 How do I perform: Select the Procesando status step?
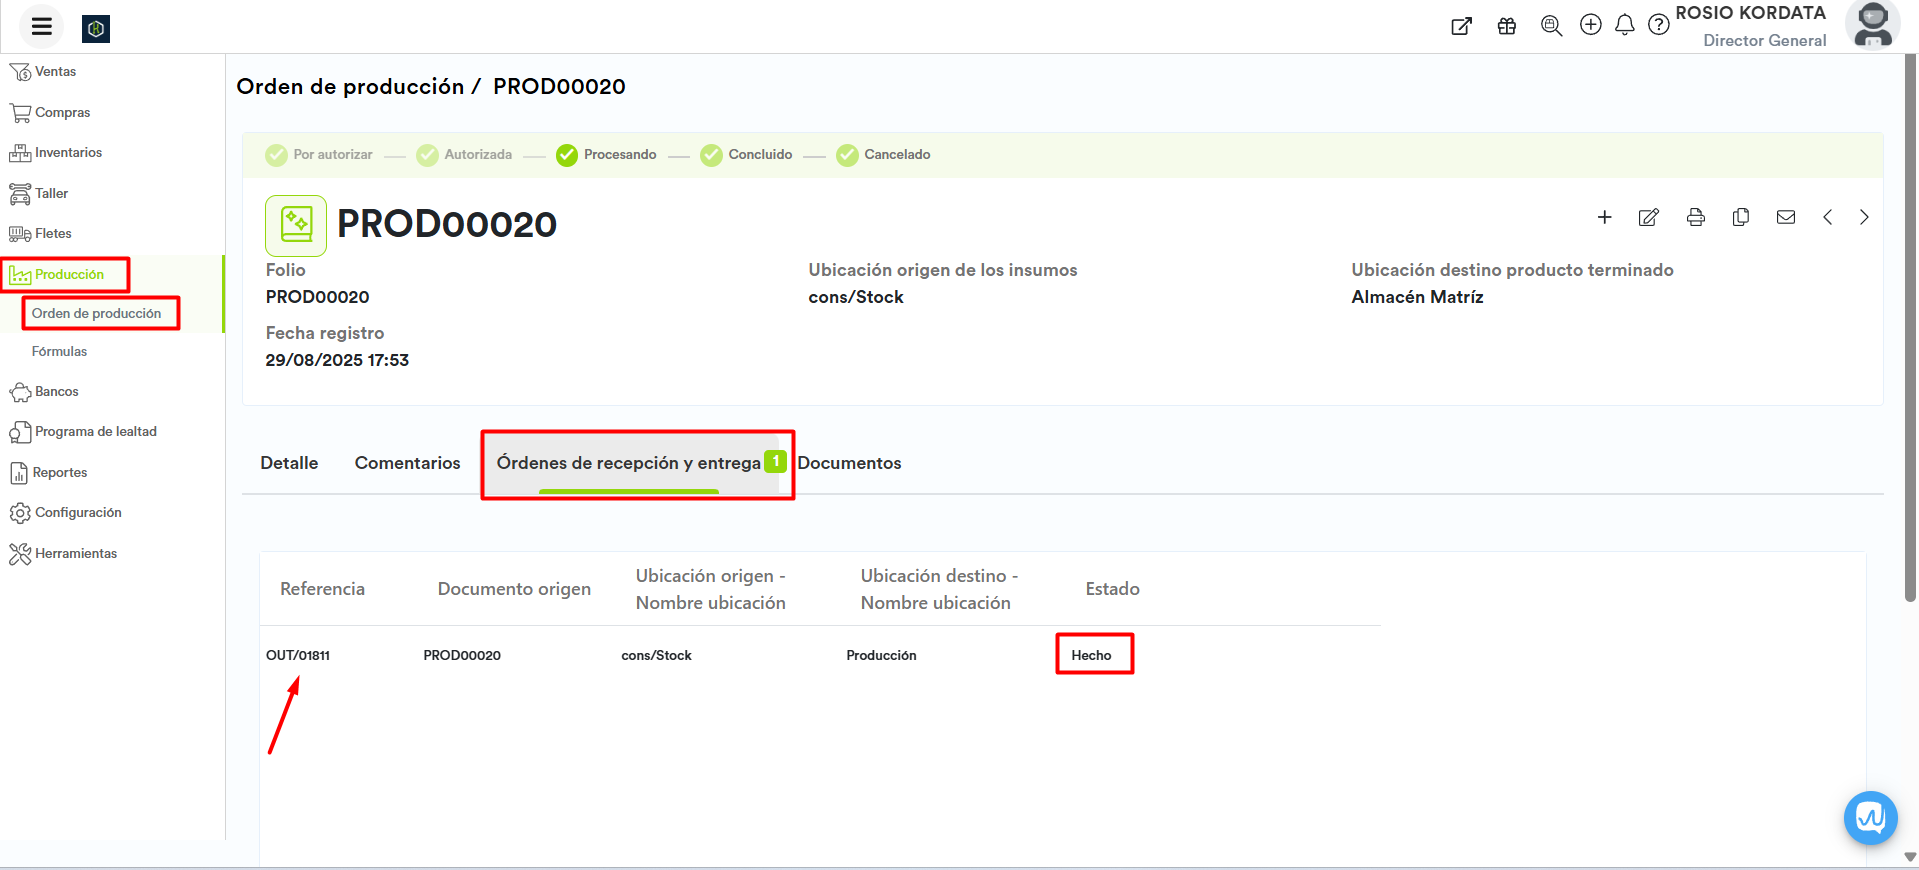(x=606, y=155)
